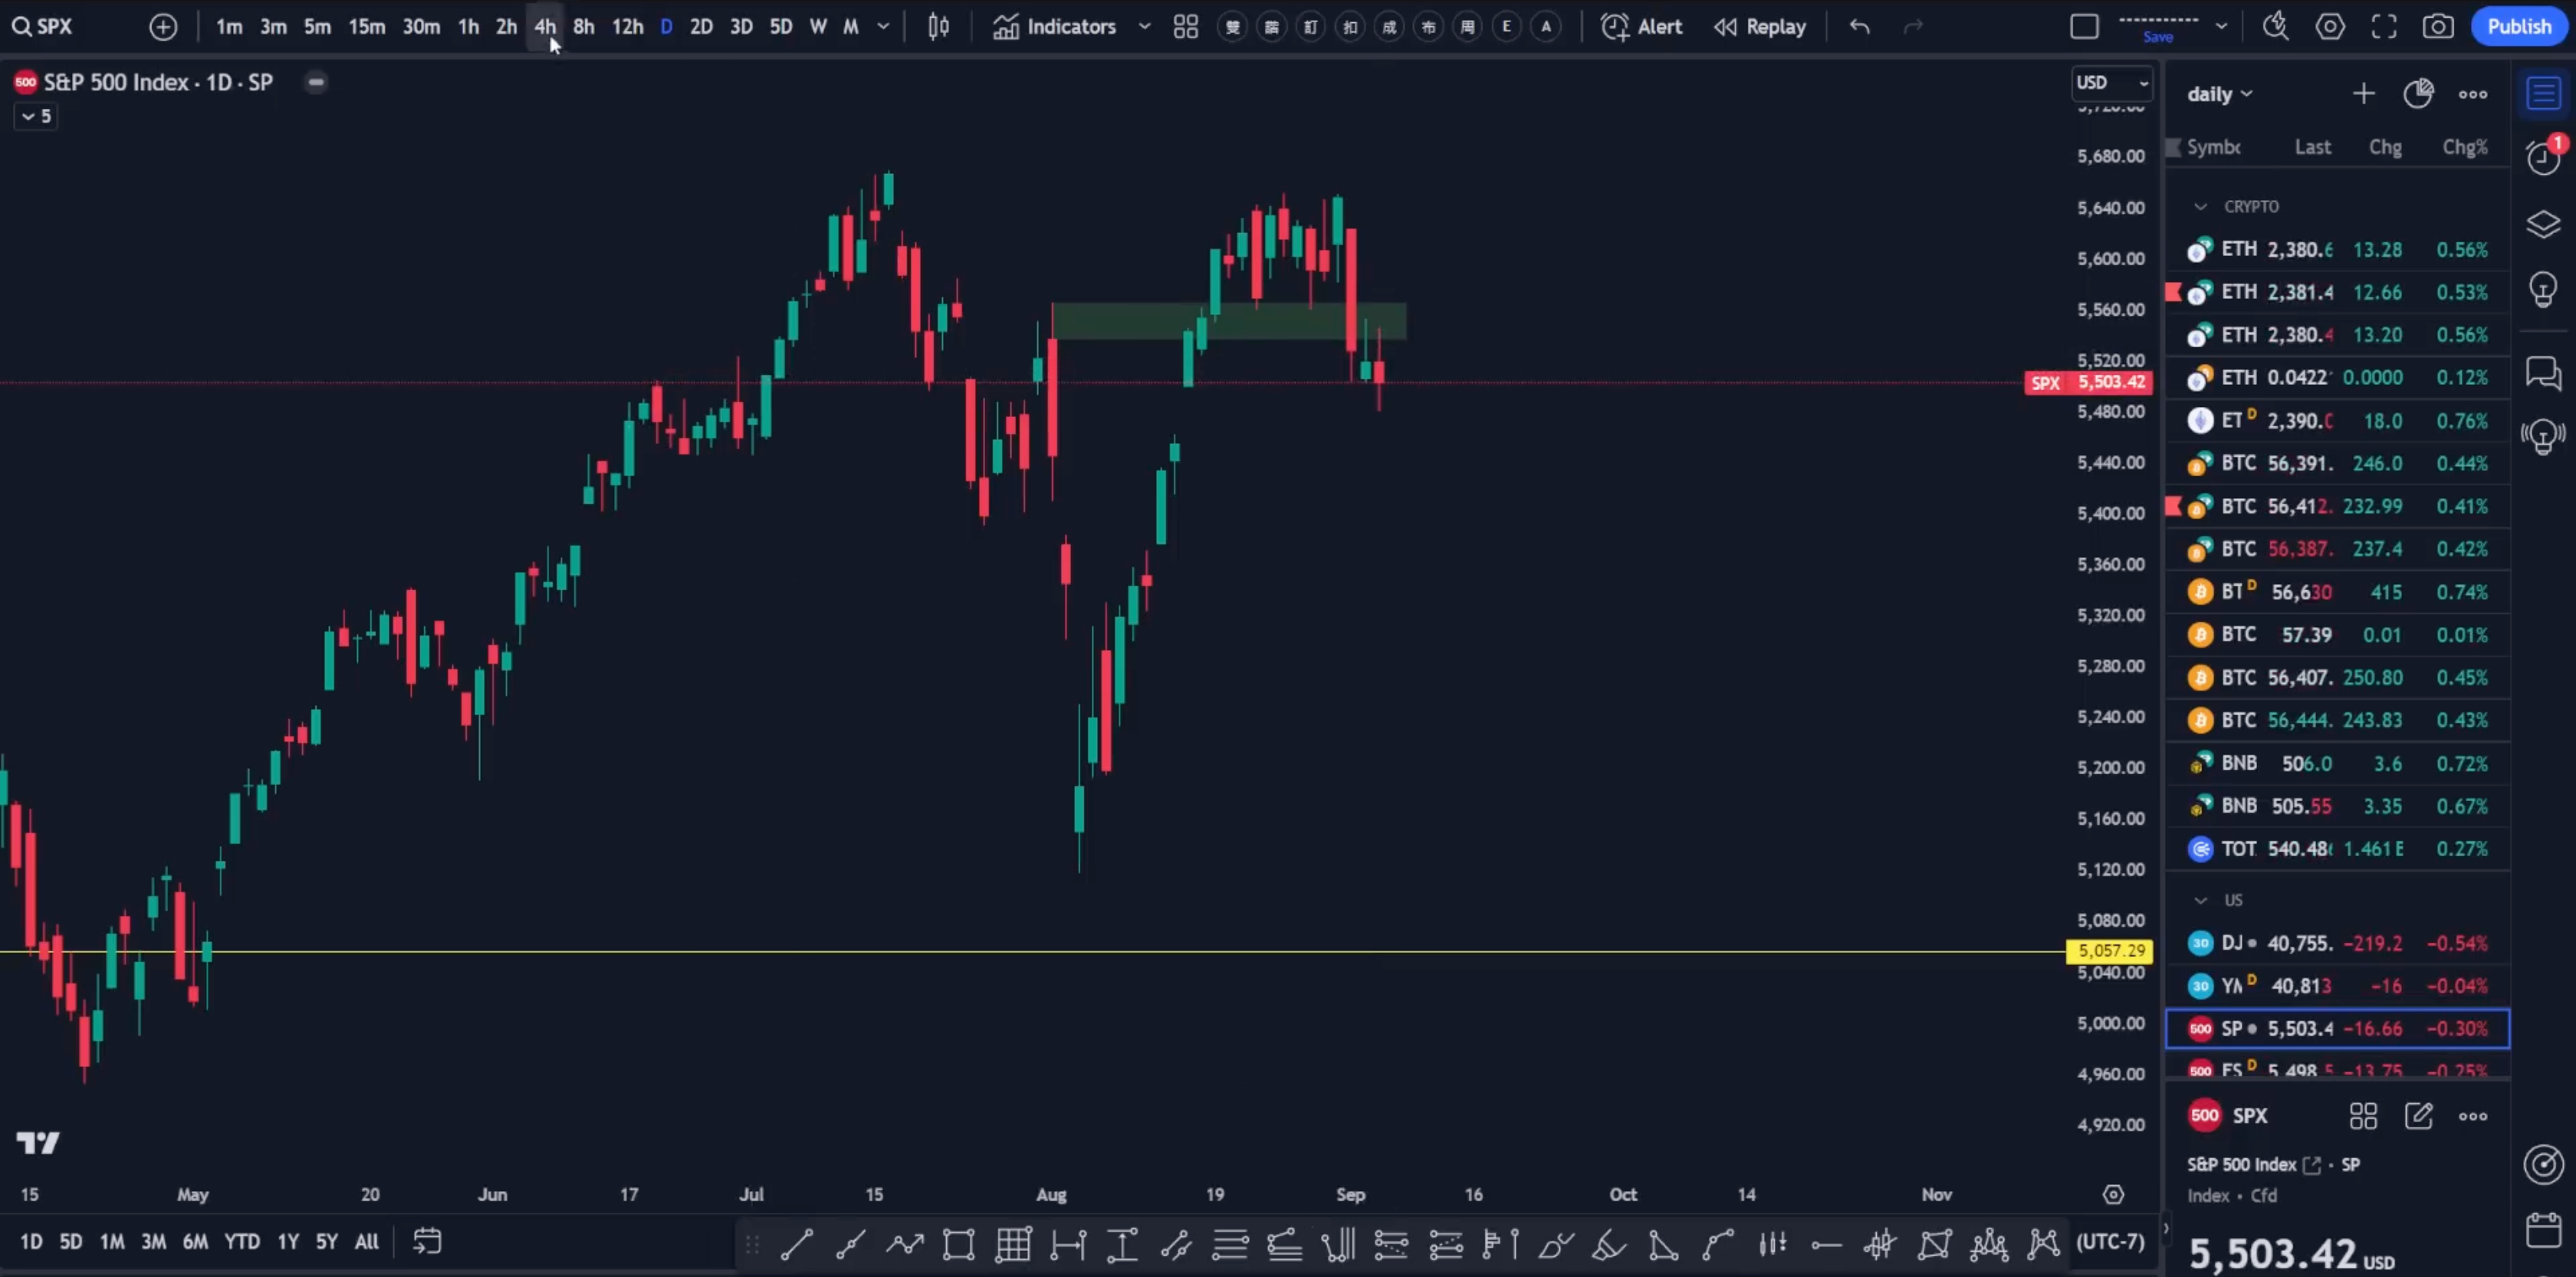Screen dimensions: 2576x1277
Task: Select the DJ 40,755 watchlist row
Action: point(2337,943)
